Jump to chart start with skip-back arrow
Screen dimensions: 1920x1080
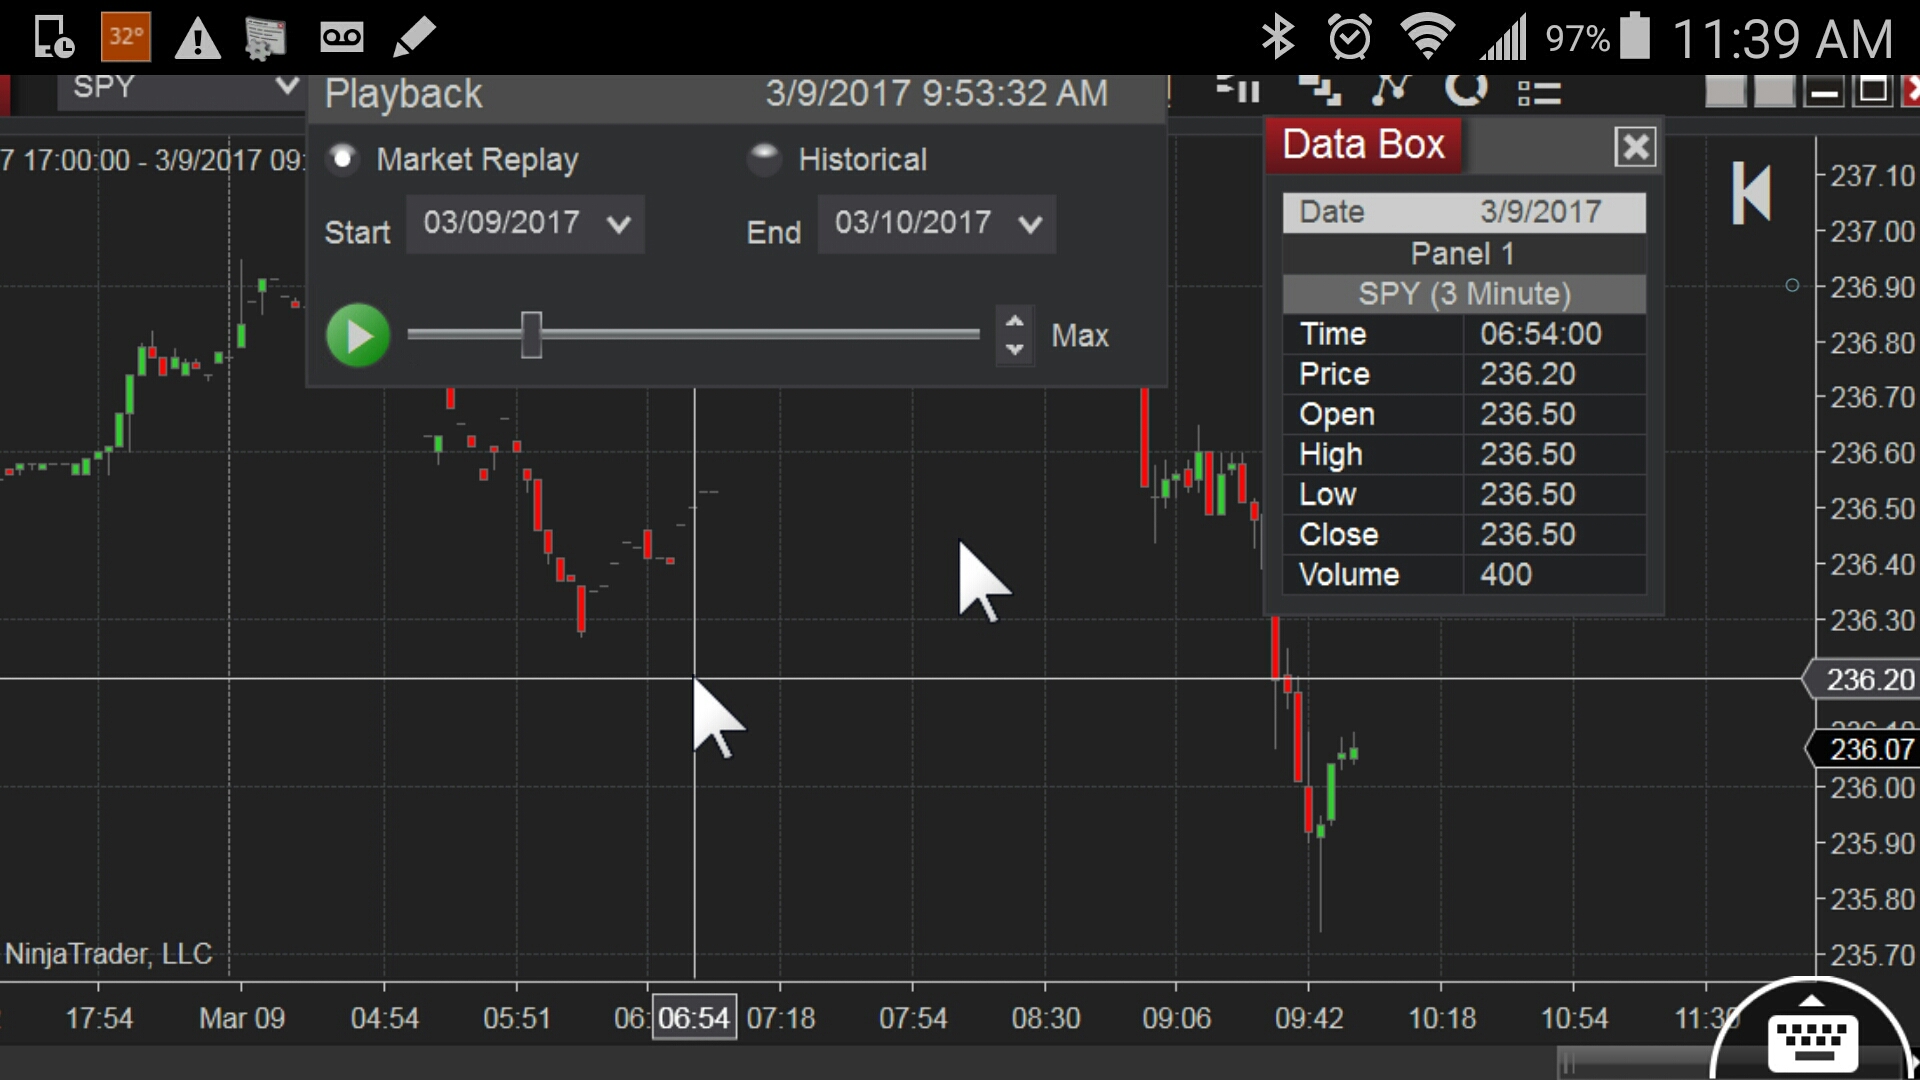click(x=1751, y=194)
